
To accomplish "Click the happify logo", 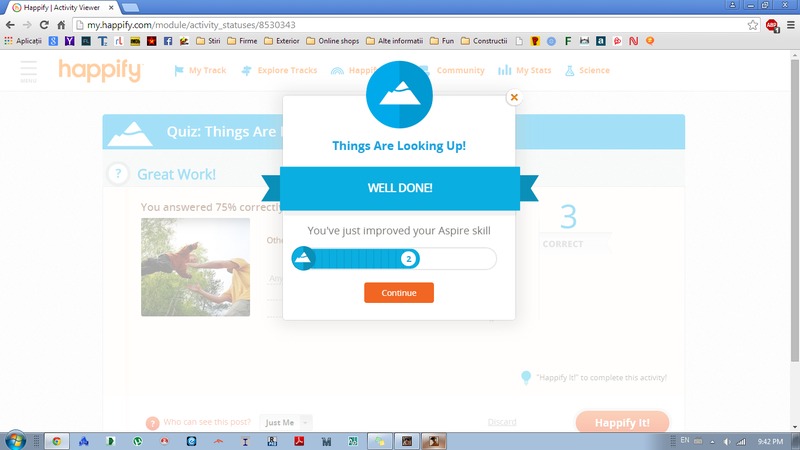I will pyautogui.click(x=101, y=70).
